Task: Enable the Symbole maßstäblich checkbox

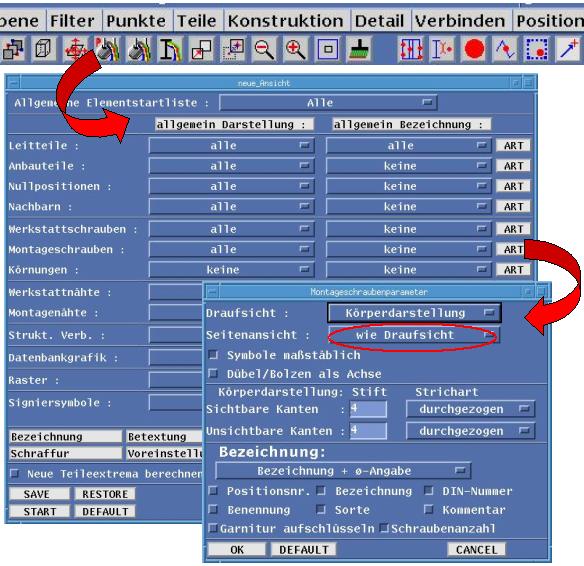Action: coord(213,354)
